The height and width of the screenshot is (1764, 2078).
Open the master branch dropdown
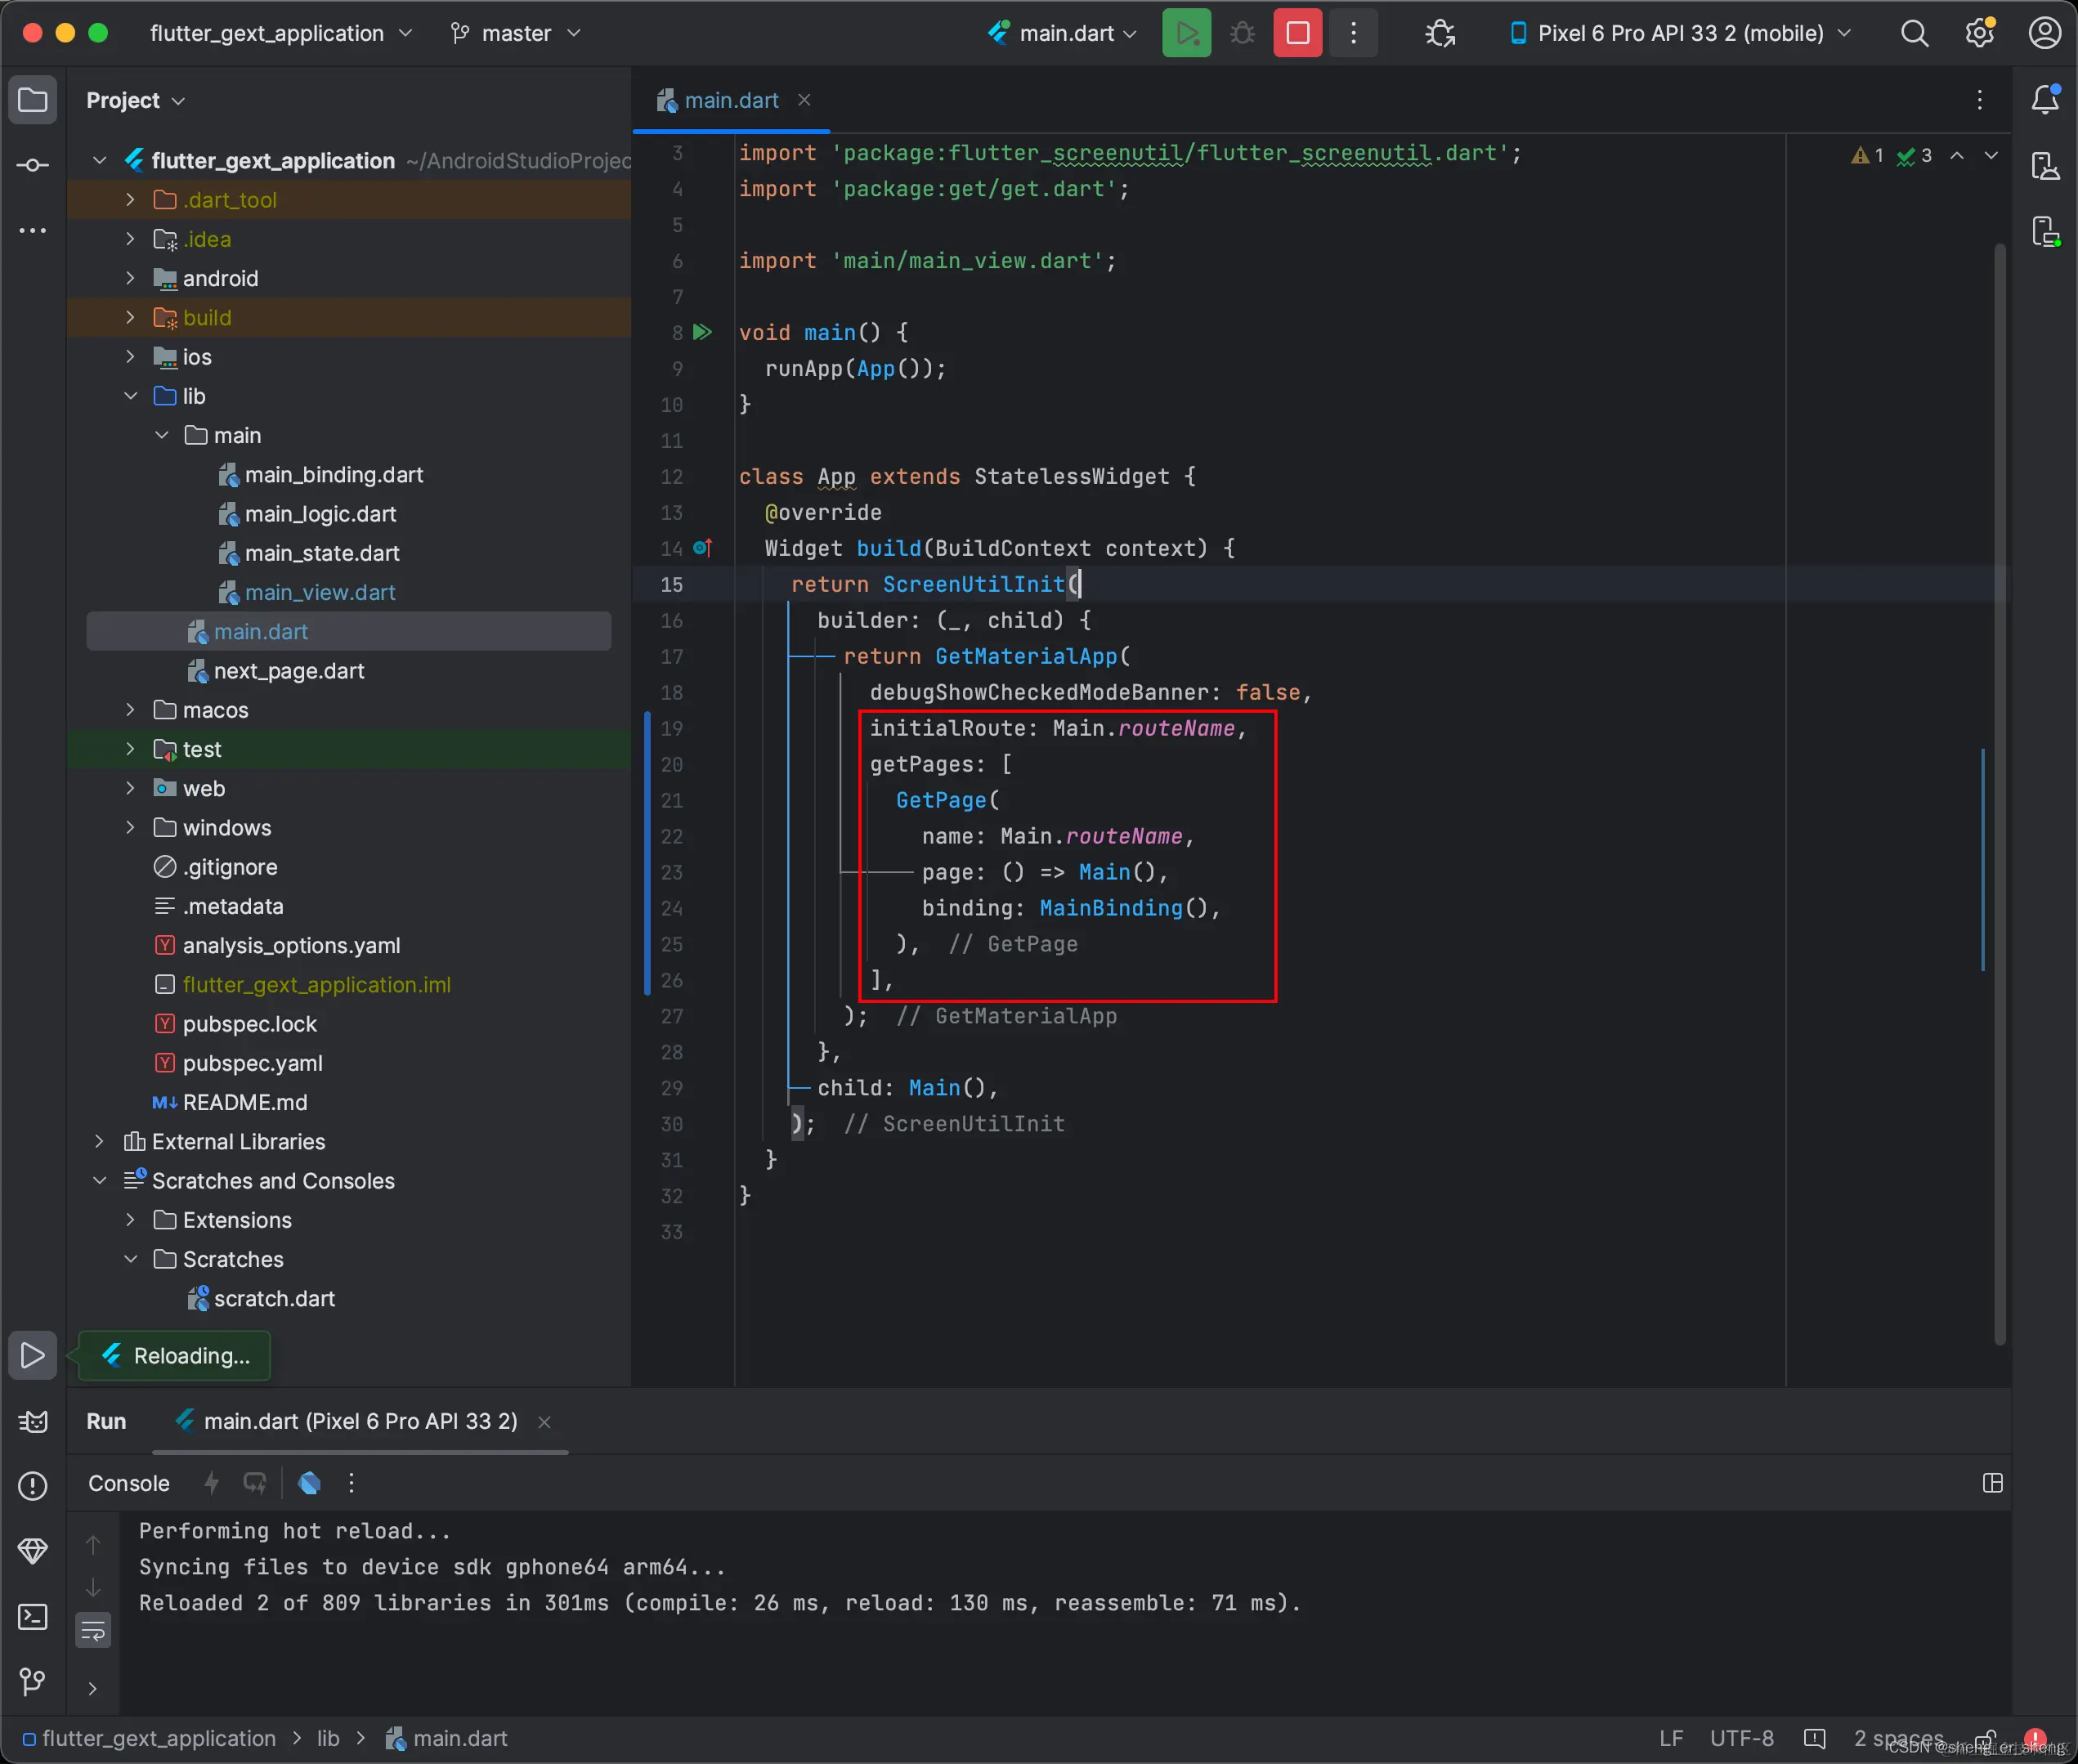coord(516,33)
